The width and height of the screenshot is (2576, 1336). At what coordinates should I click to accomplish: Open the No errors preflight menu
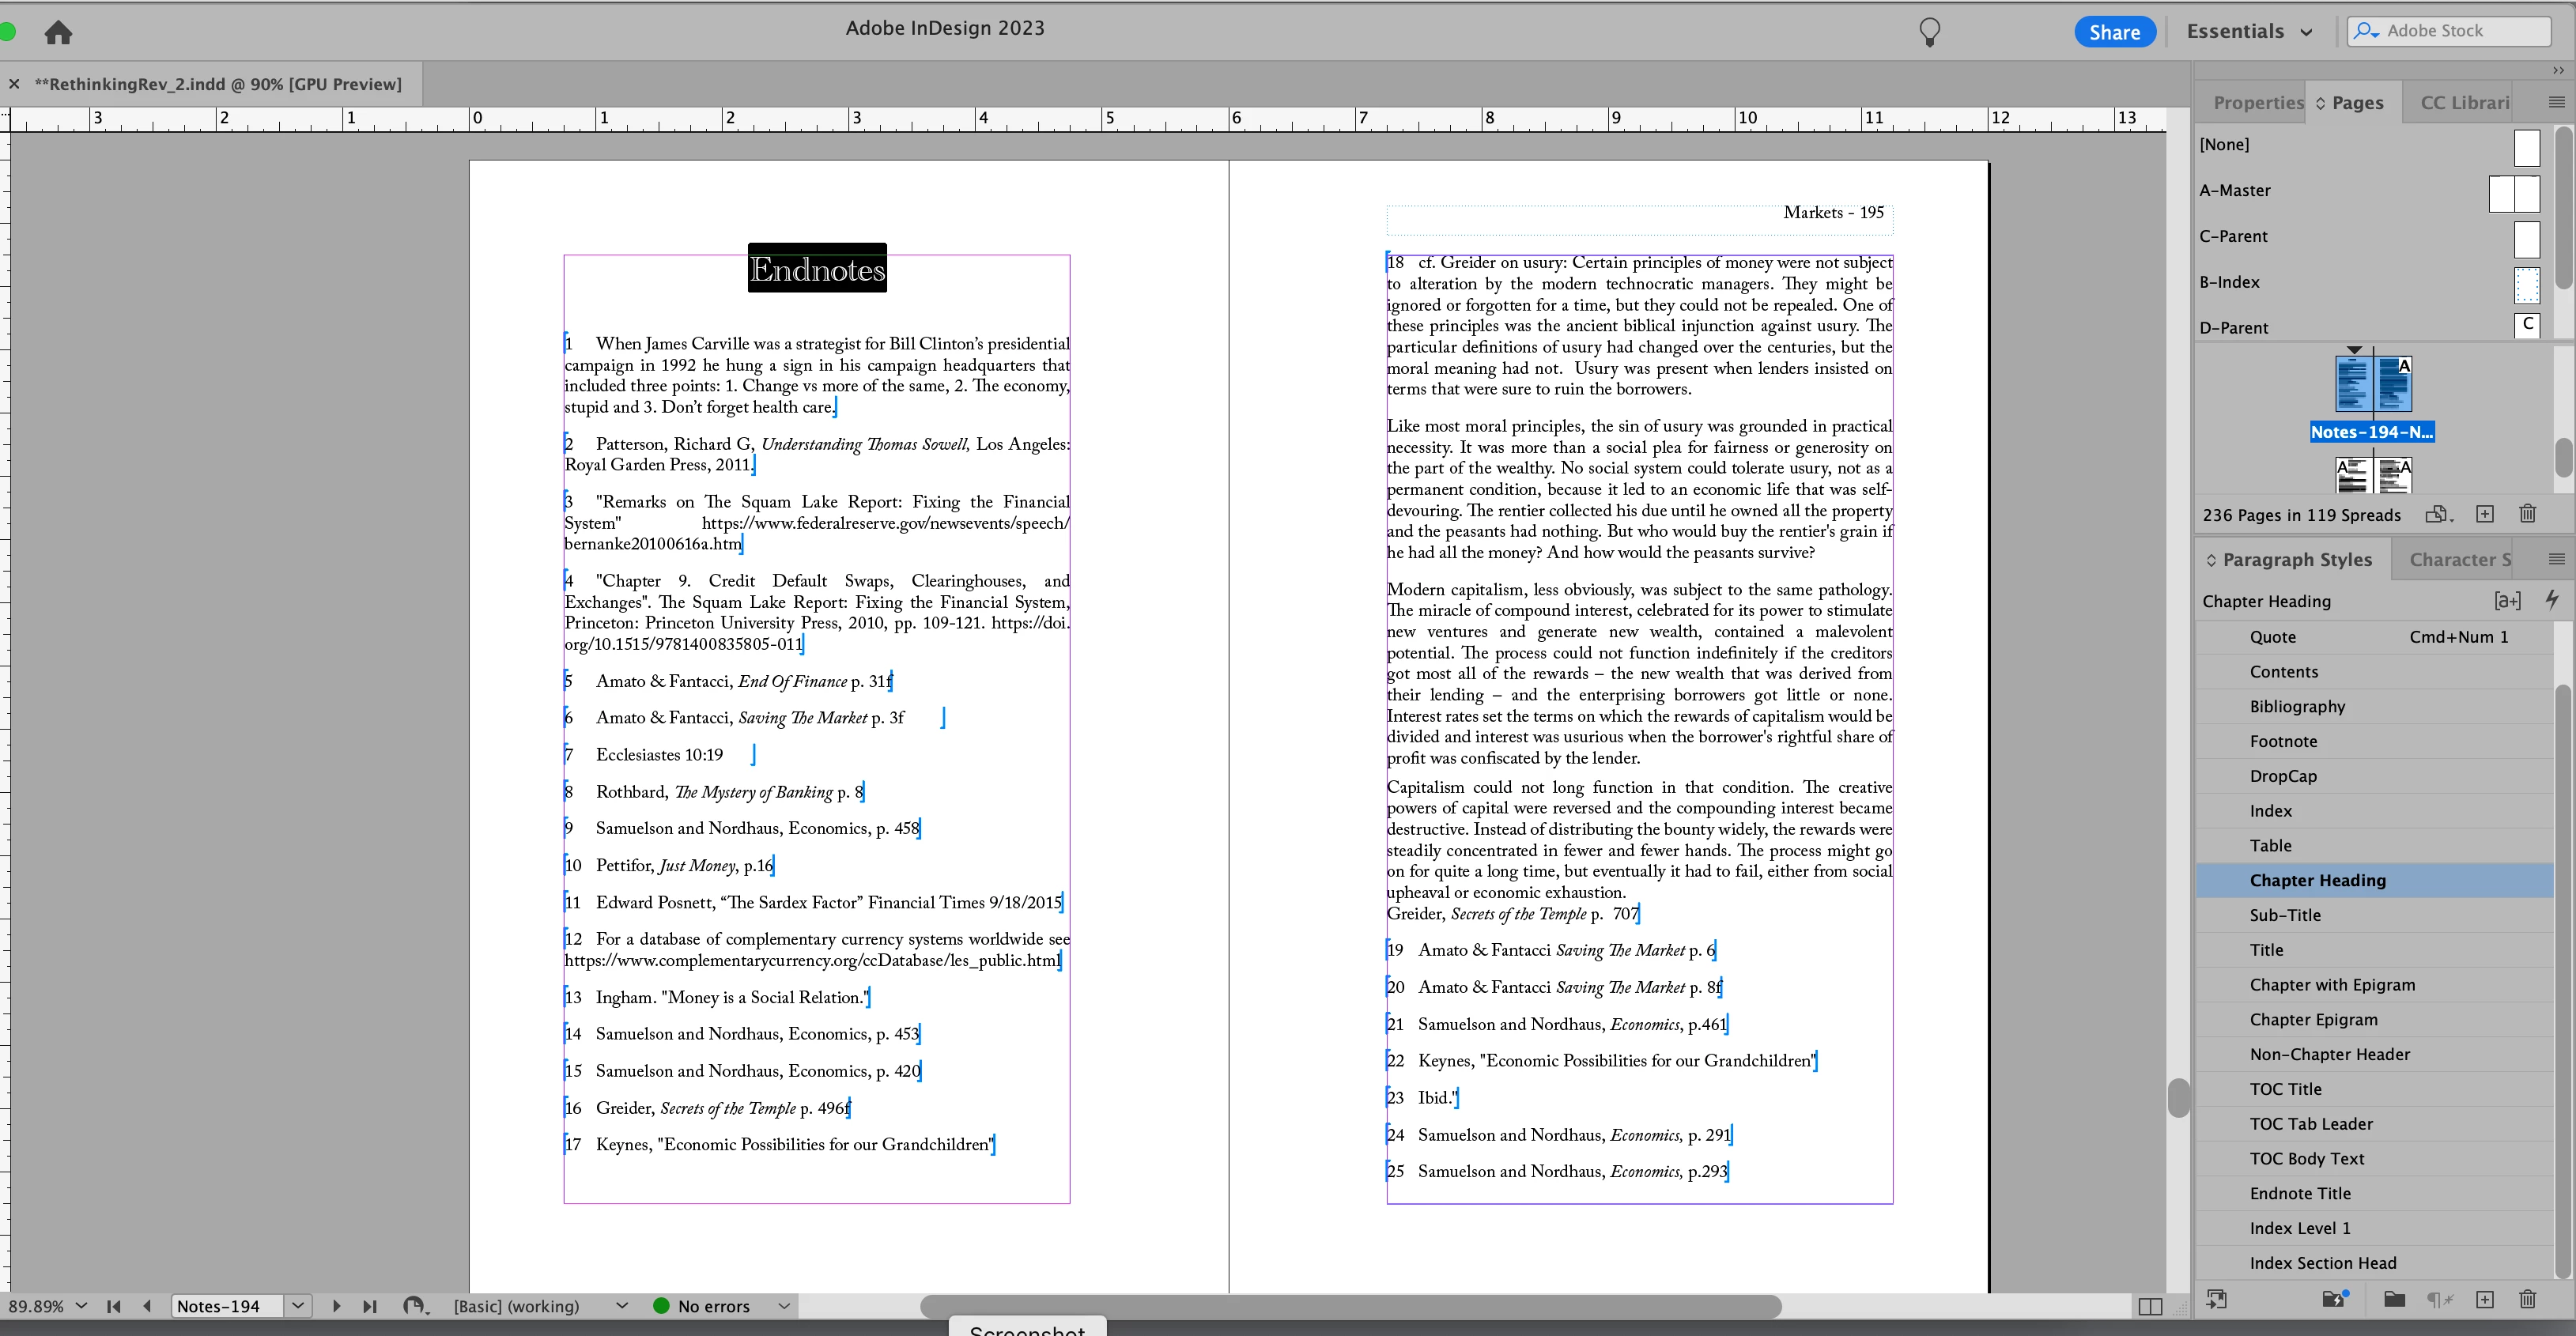coord(784,1306)
